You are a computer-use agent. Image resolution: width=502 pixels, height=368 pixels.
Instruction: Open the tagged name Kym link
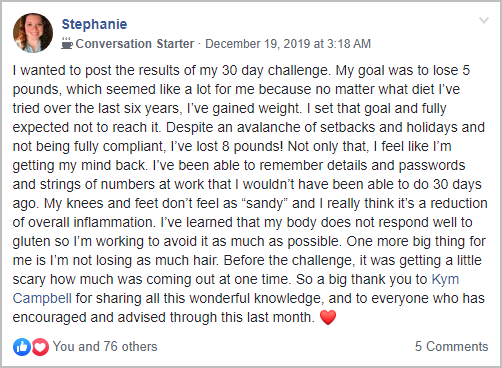click(x=445, y=279)
